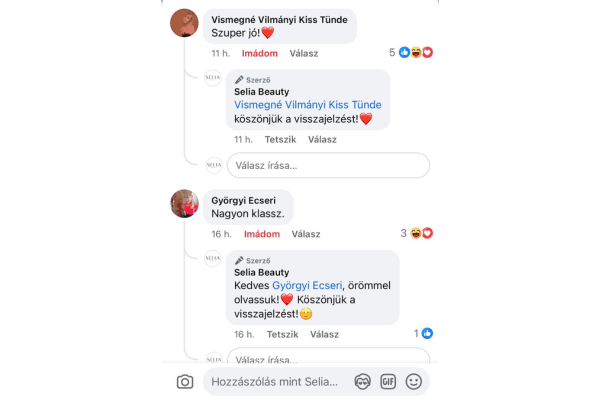Reply to Györgyi's 'Nagyon klassz.' comment
This screenshot has height=400, width=600.
coord(306,234)
